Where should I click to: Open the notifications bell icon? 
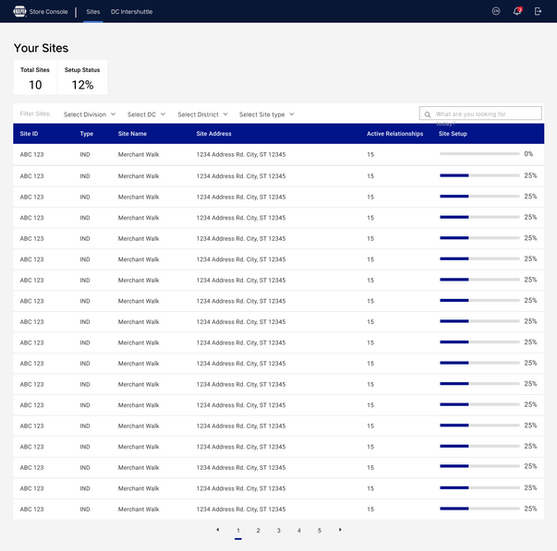tap(517, 11)
